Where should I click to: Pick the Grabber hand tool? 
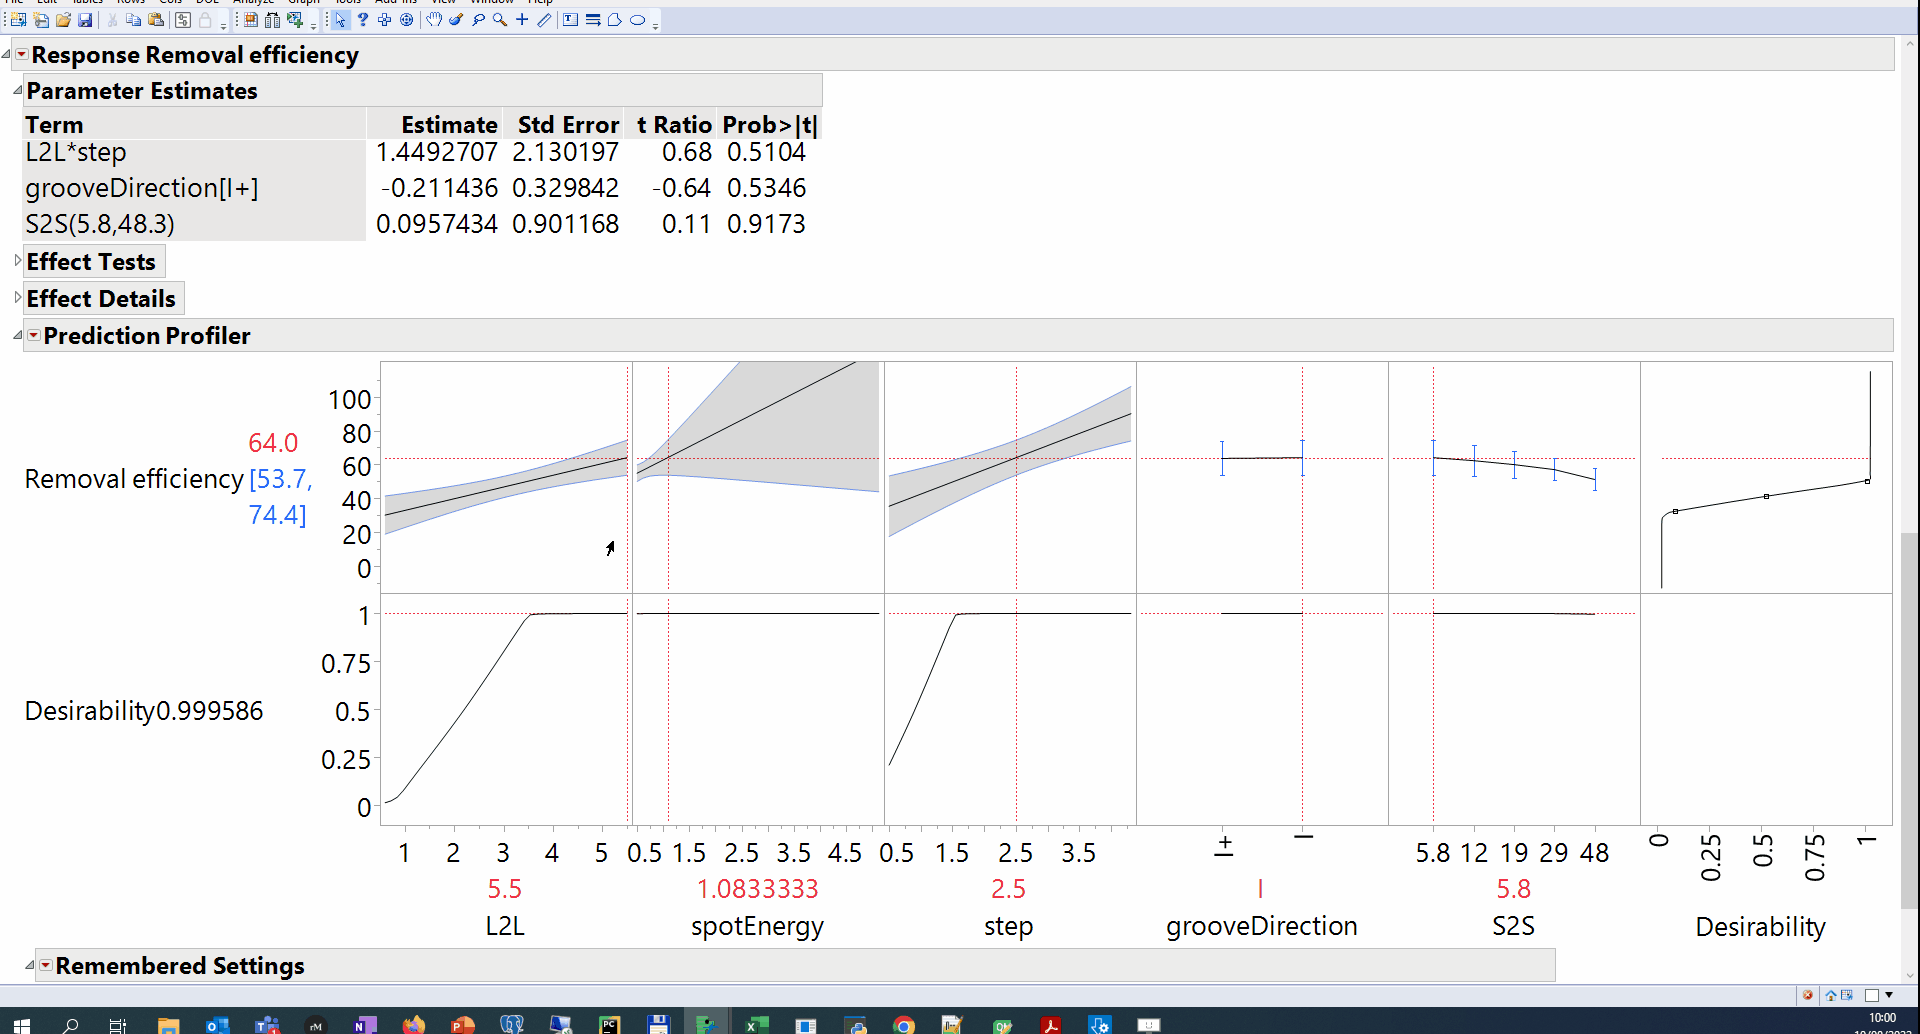(x=433, y=19)
